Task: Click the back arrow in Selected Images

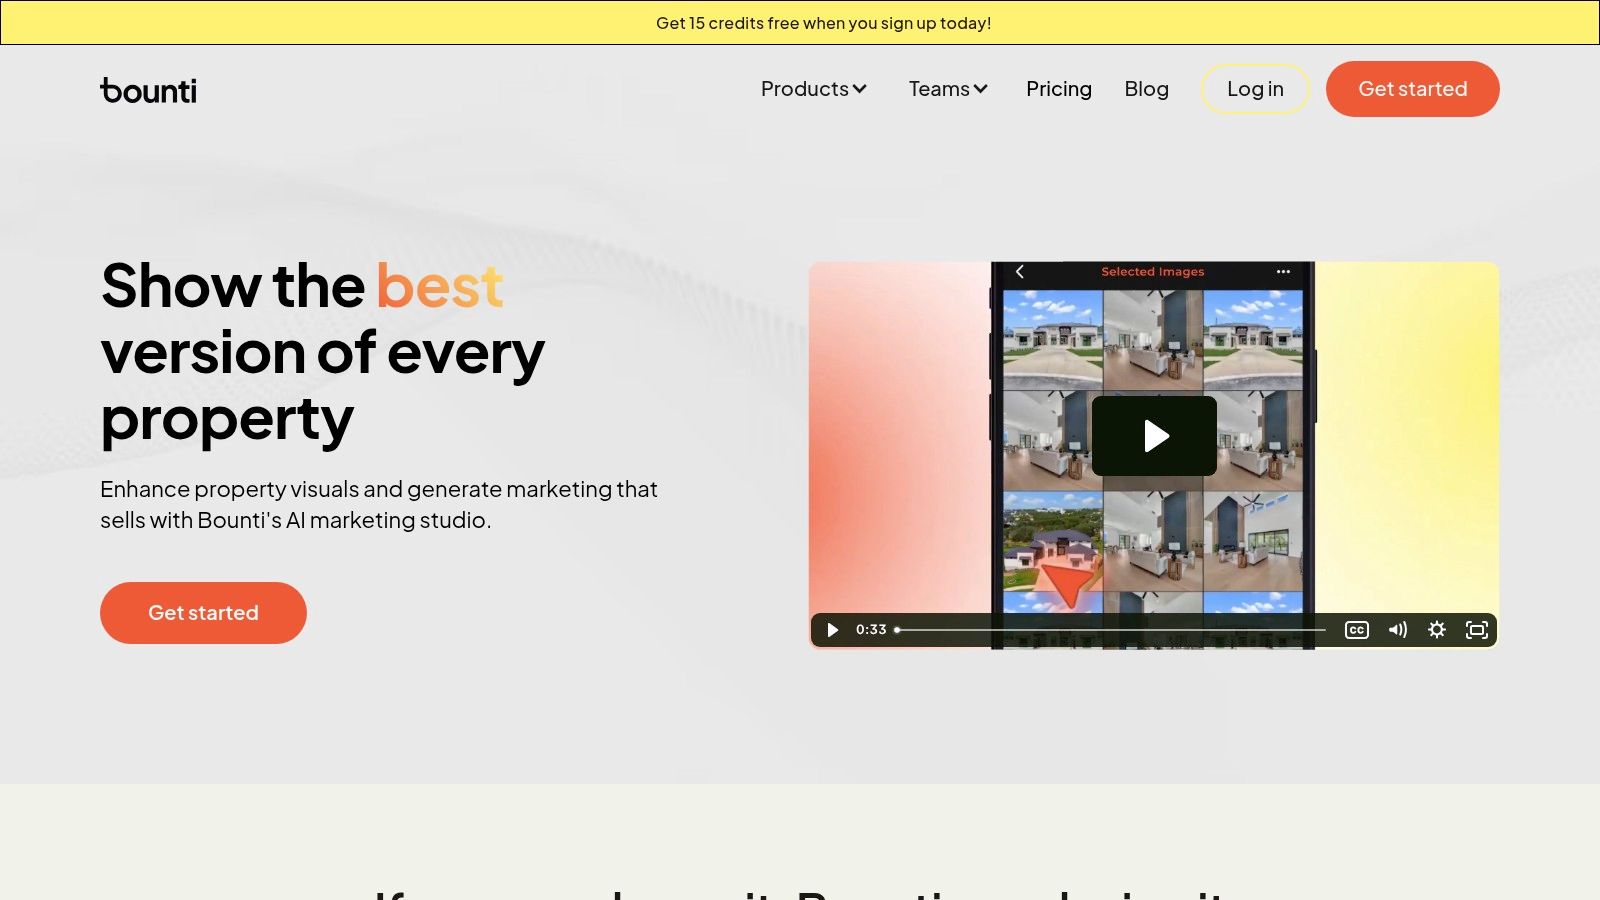Action: 1020,272
